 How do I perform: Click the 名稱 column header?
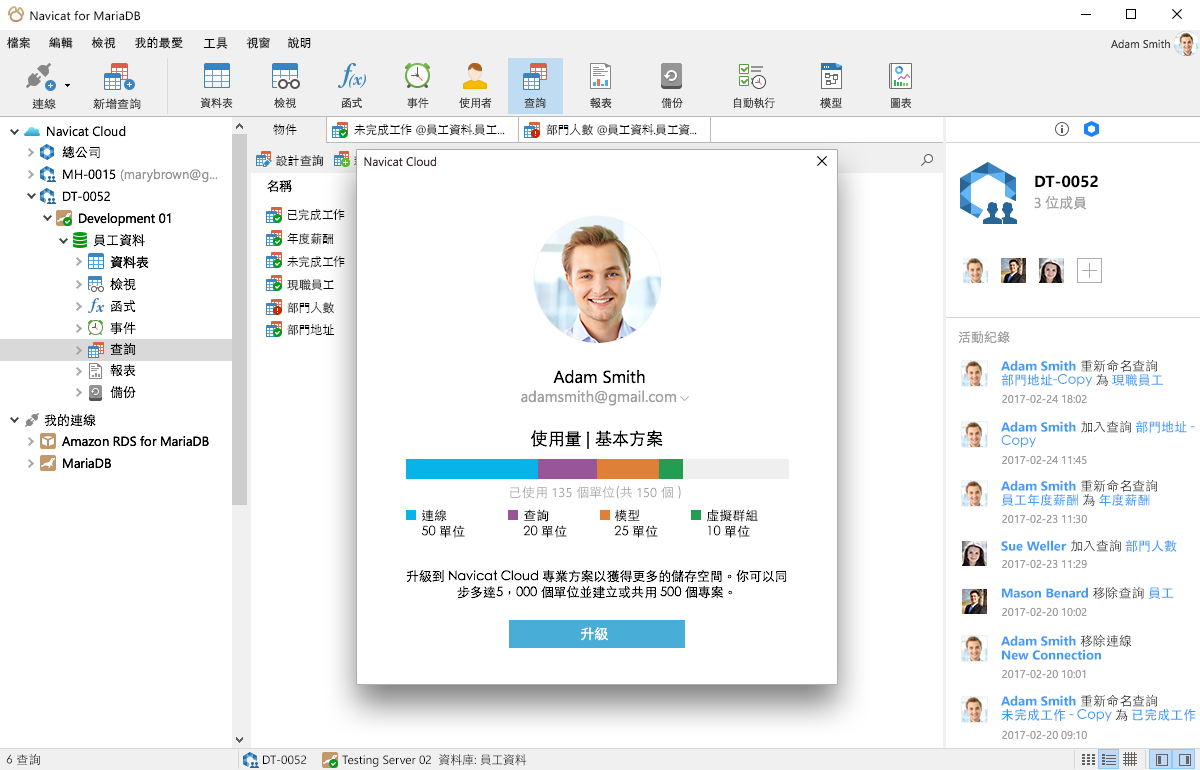[279, 186]
